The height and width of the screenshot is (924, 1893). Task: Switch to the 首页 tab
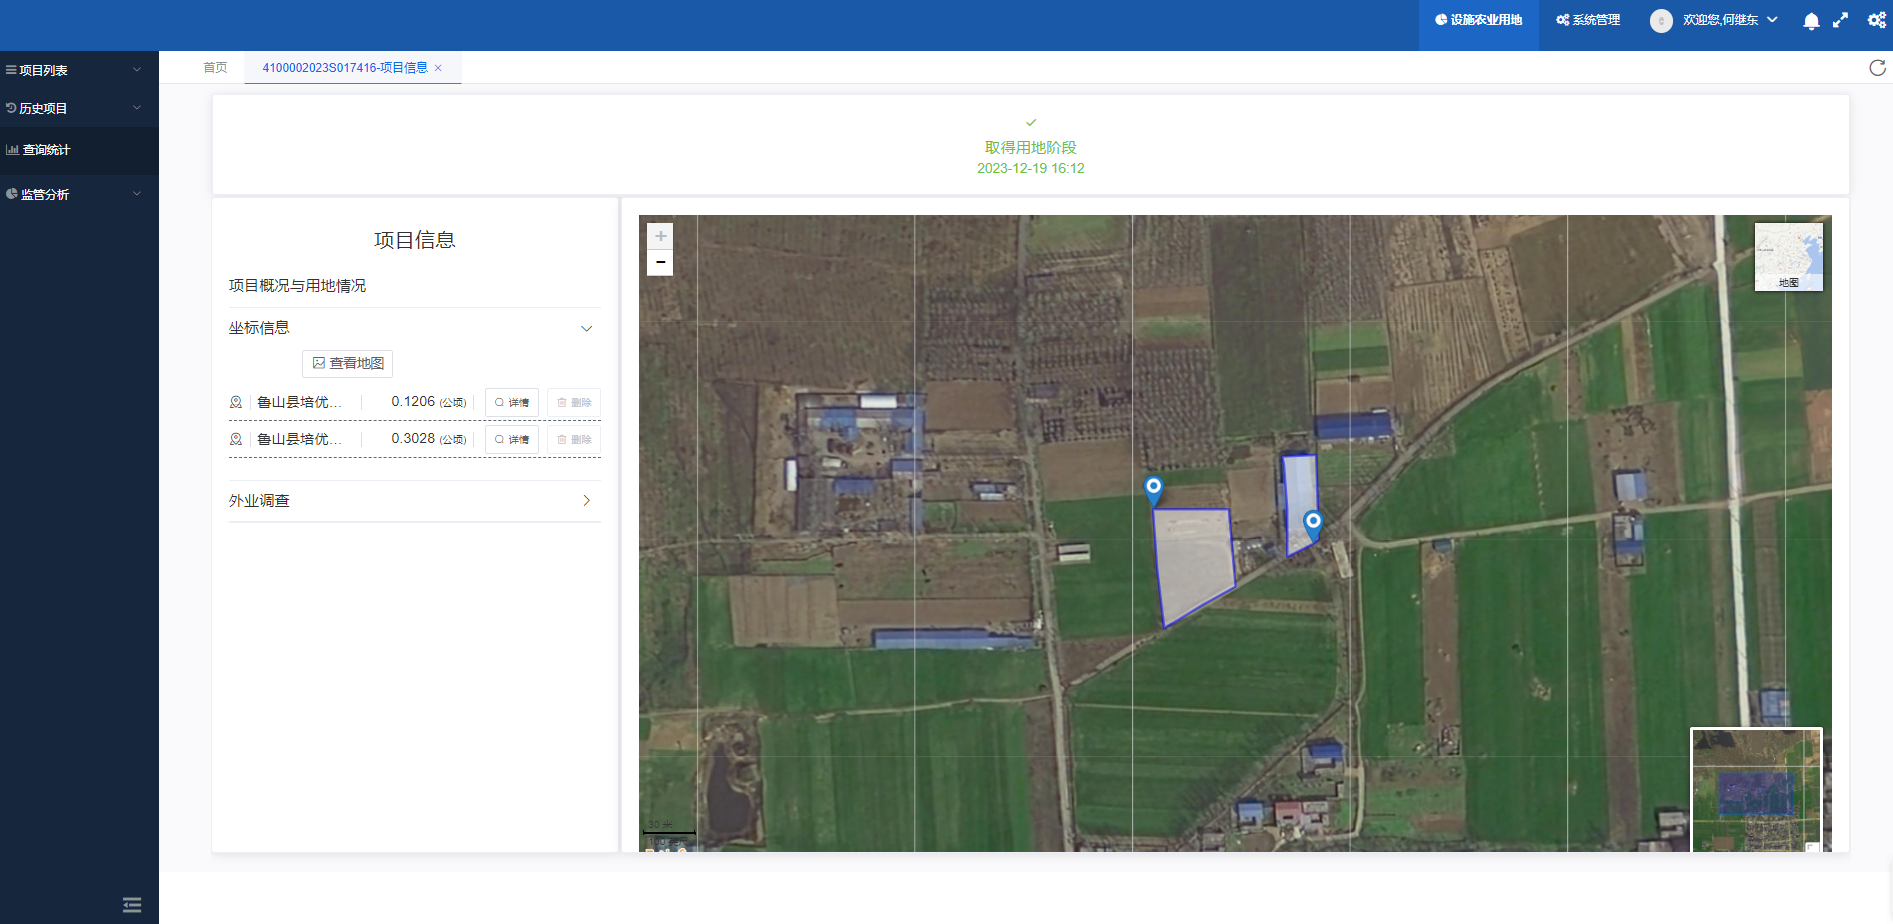tap(215, 68)
